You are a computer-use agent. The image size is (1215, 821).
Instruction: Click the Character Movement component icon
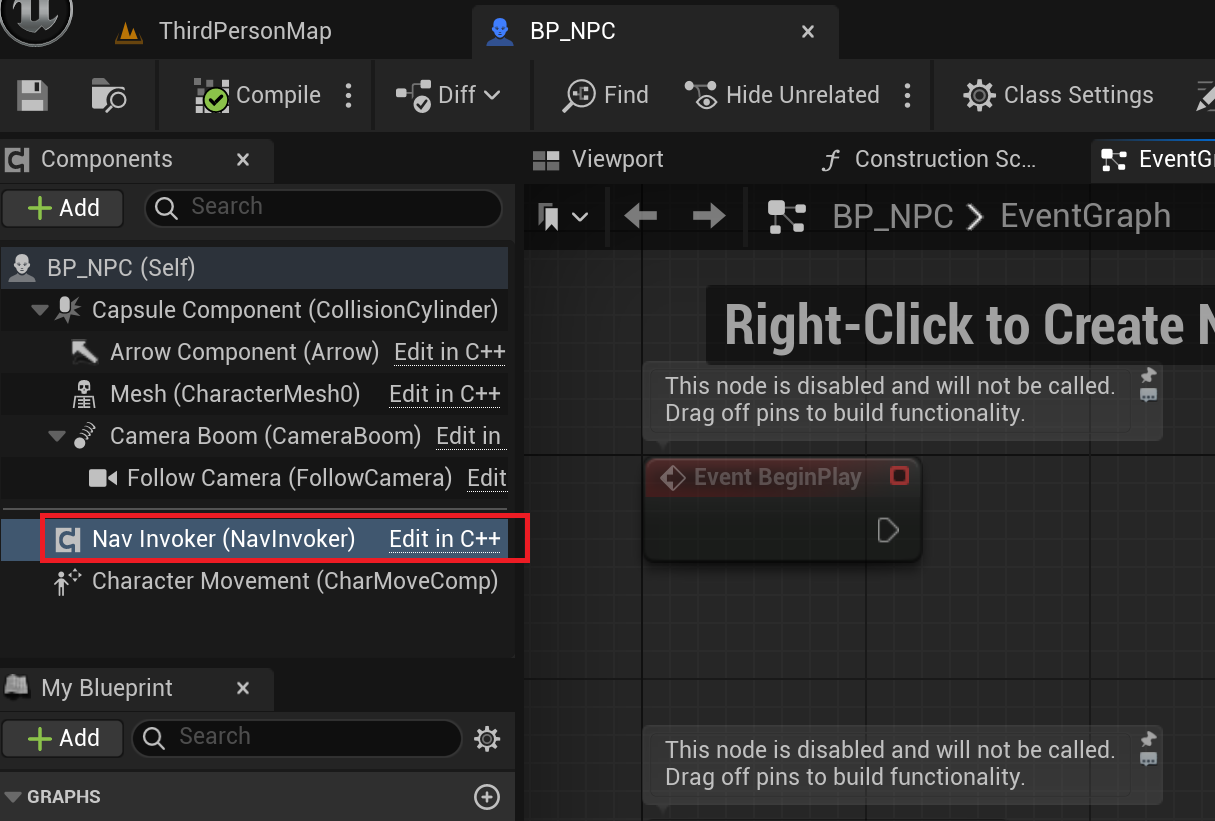67,581
